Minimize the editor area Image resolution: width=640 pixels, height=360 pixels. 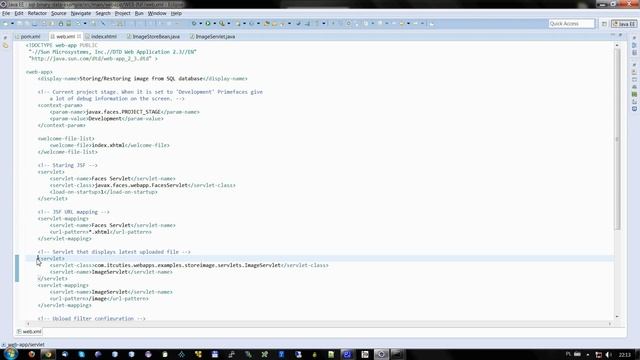click(x=613, y=35)
